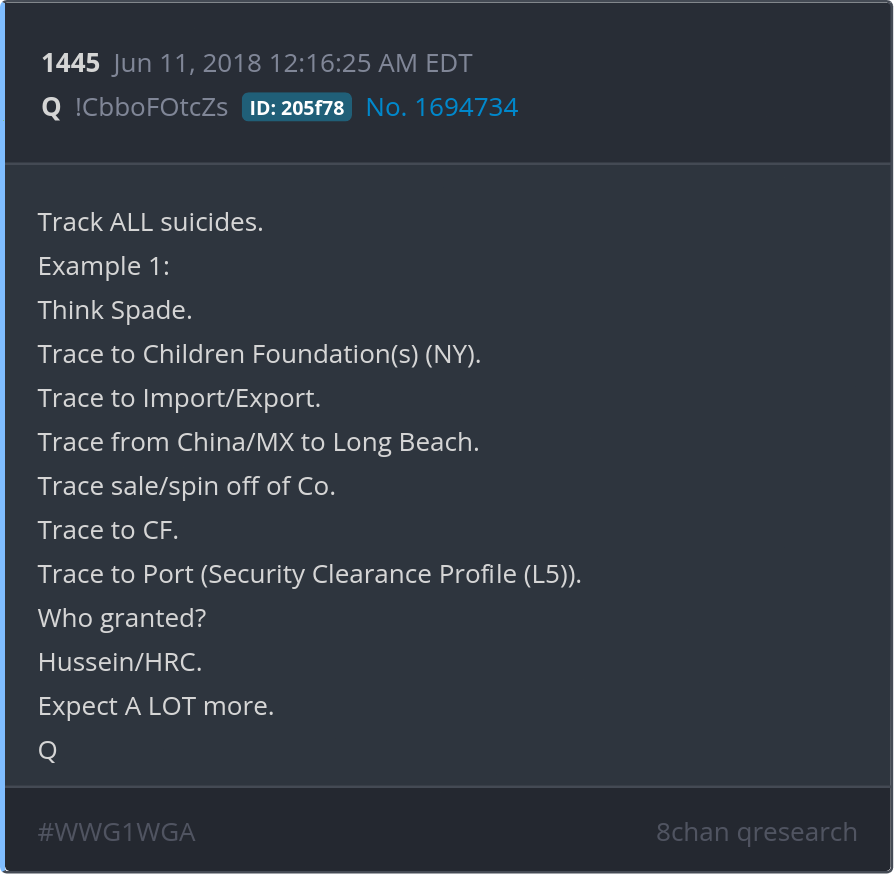
Task: Click the "Trace to Import/Export." line
Action: (179, 398)
